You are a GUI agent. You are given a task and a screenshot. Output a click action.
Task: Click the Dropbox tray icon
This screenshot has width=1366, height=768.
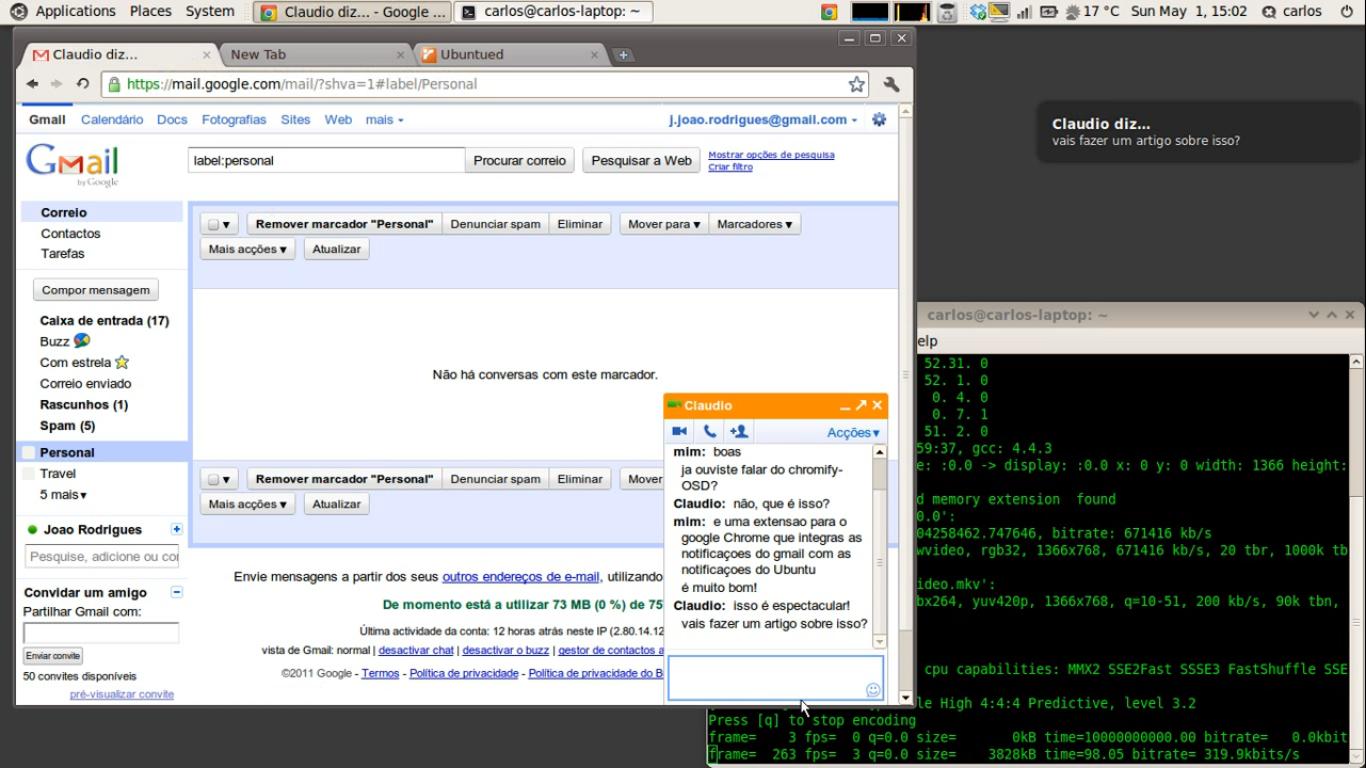click(x=978, y=12)
